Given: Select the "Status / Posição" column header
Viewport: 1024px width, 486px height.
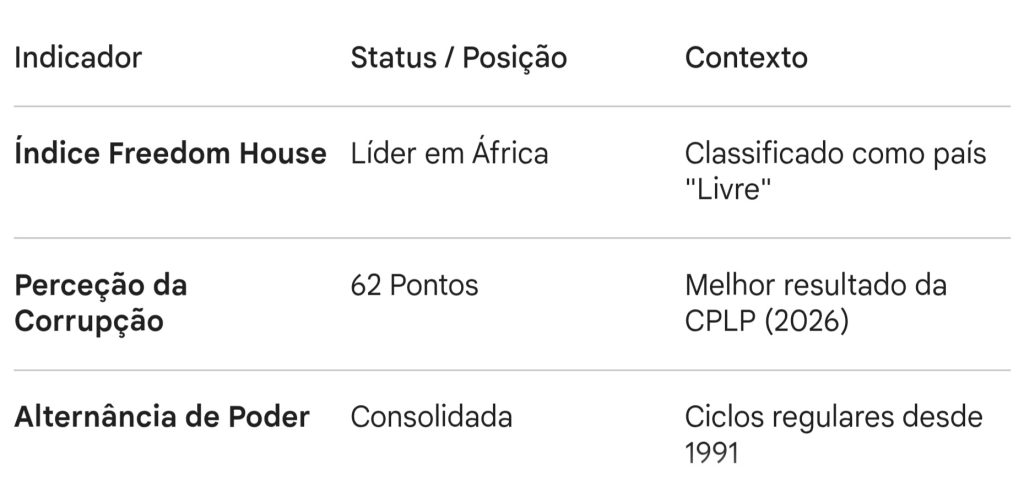Looking at the screenshot, I should [x=458, y=58].
